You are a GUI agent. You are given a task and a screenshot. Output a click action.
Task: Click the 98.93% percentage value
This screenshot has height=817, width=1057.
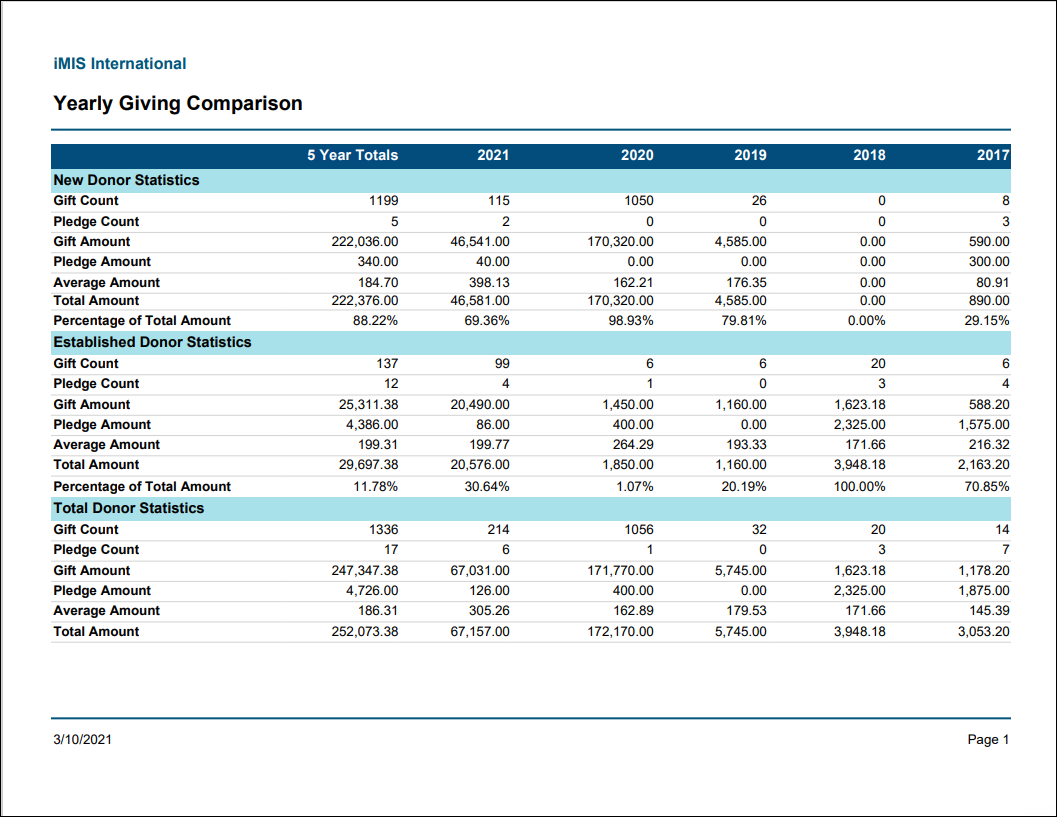coord(631,320)
